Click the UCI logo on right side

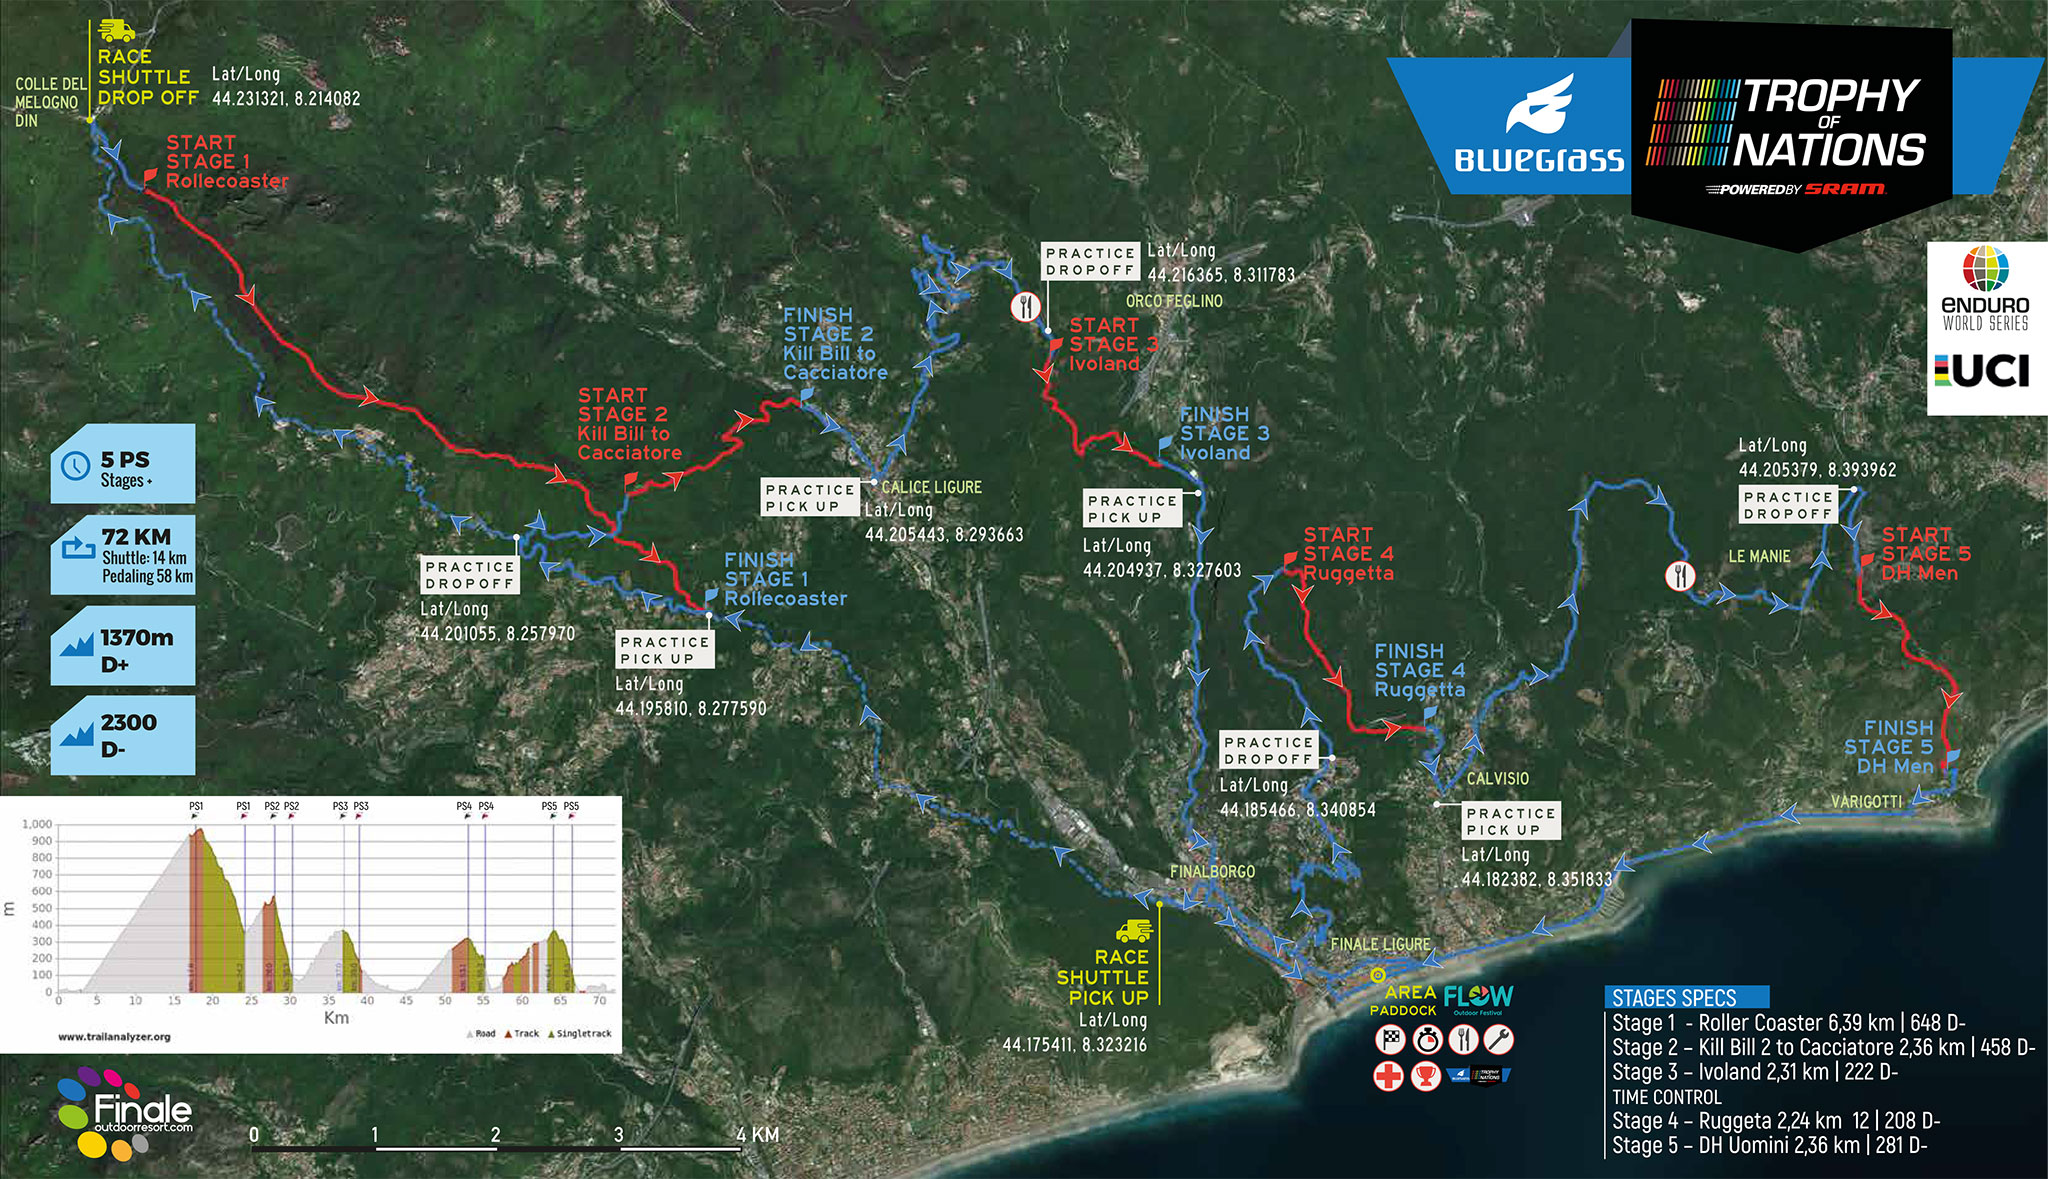click(x=1983, y=371)
